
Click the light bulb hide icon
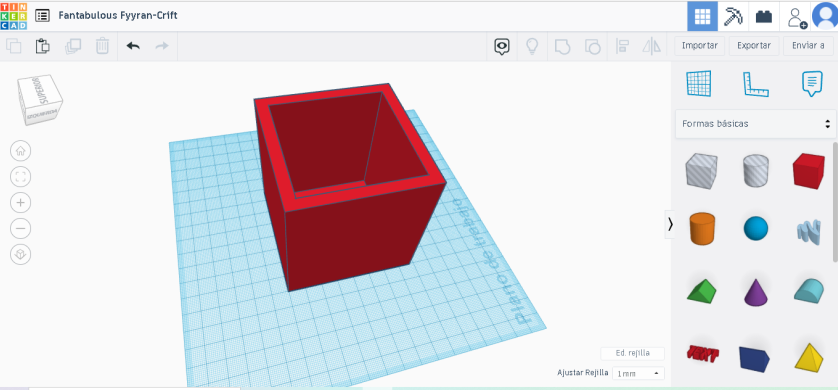tap(532, 46)
